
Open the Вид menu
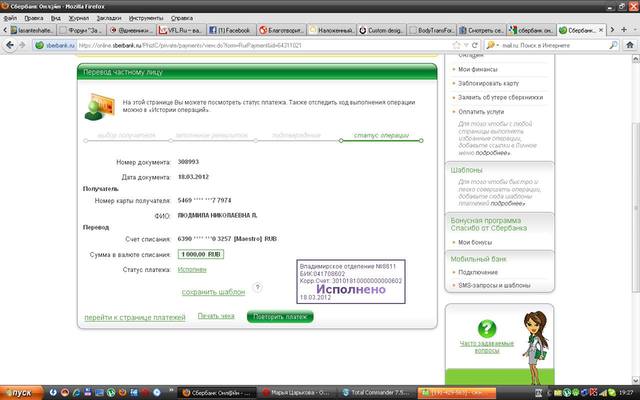[56, 18]
